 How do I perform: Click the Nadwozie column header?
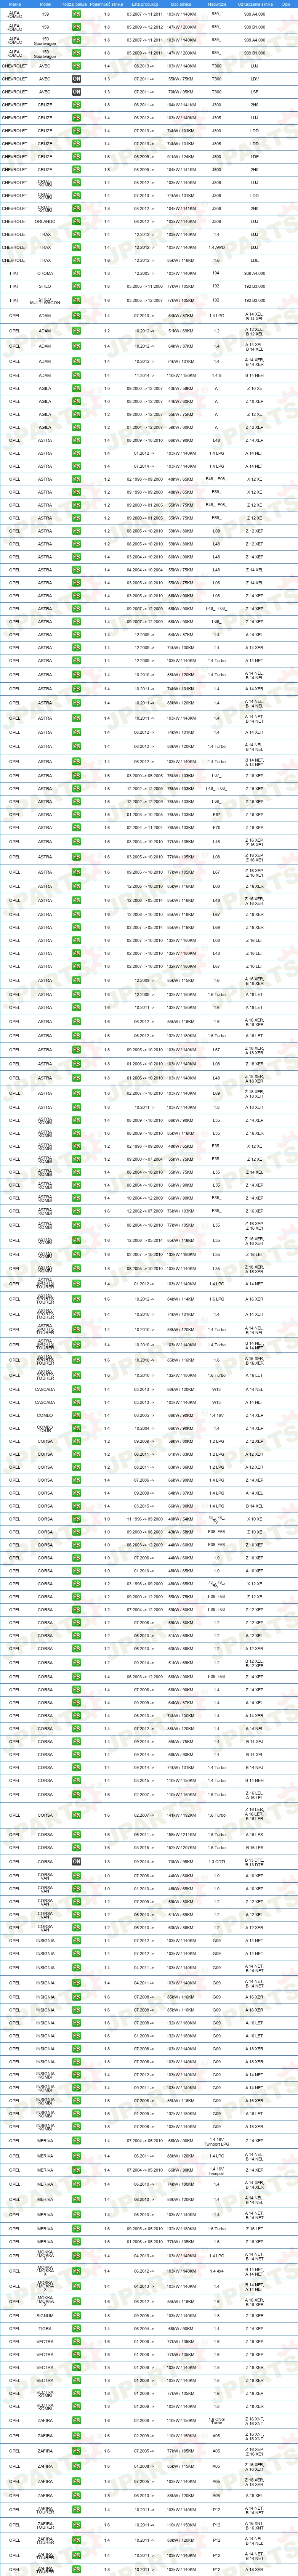click(x=216, y=4)
